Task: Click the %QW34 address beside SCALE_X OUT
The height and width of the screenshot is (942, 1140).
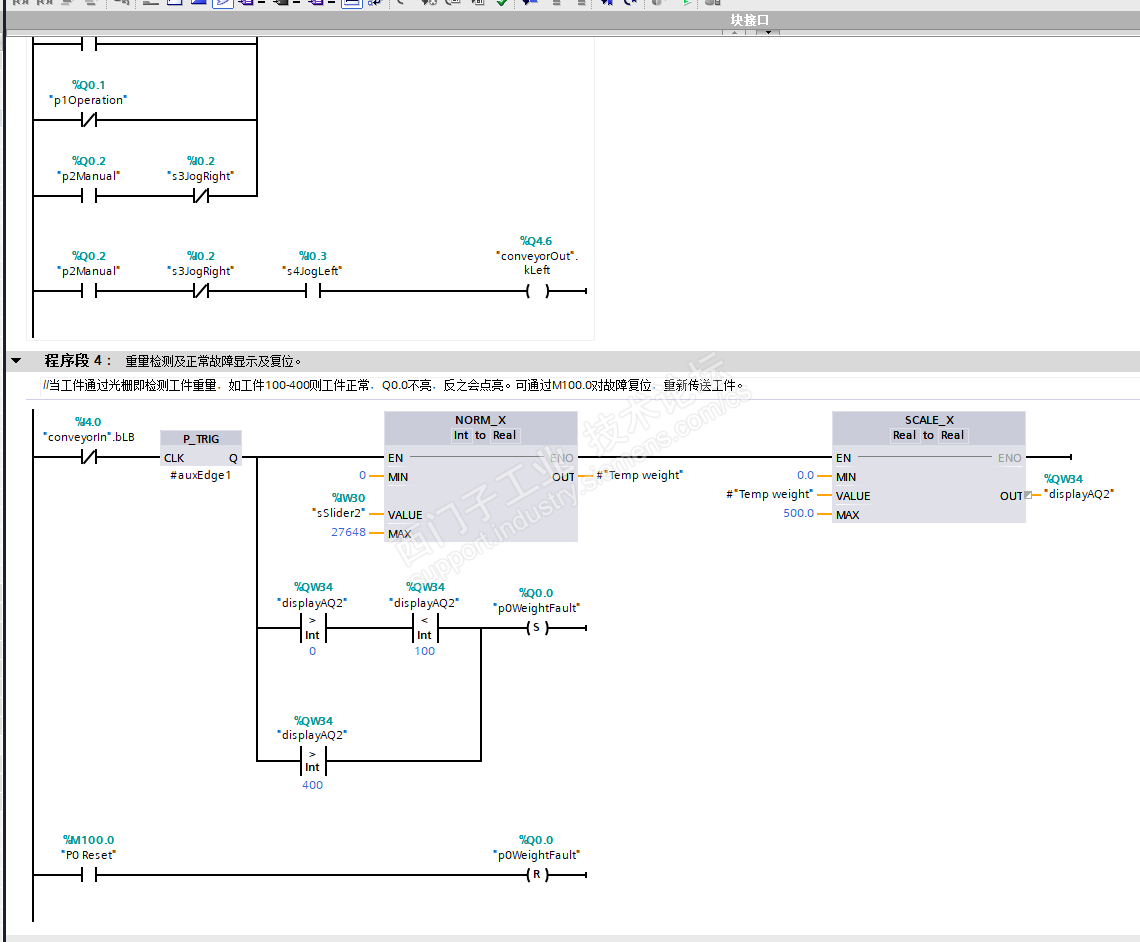Action: tap(1063, 479)
